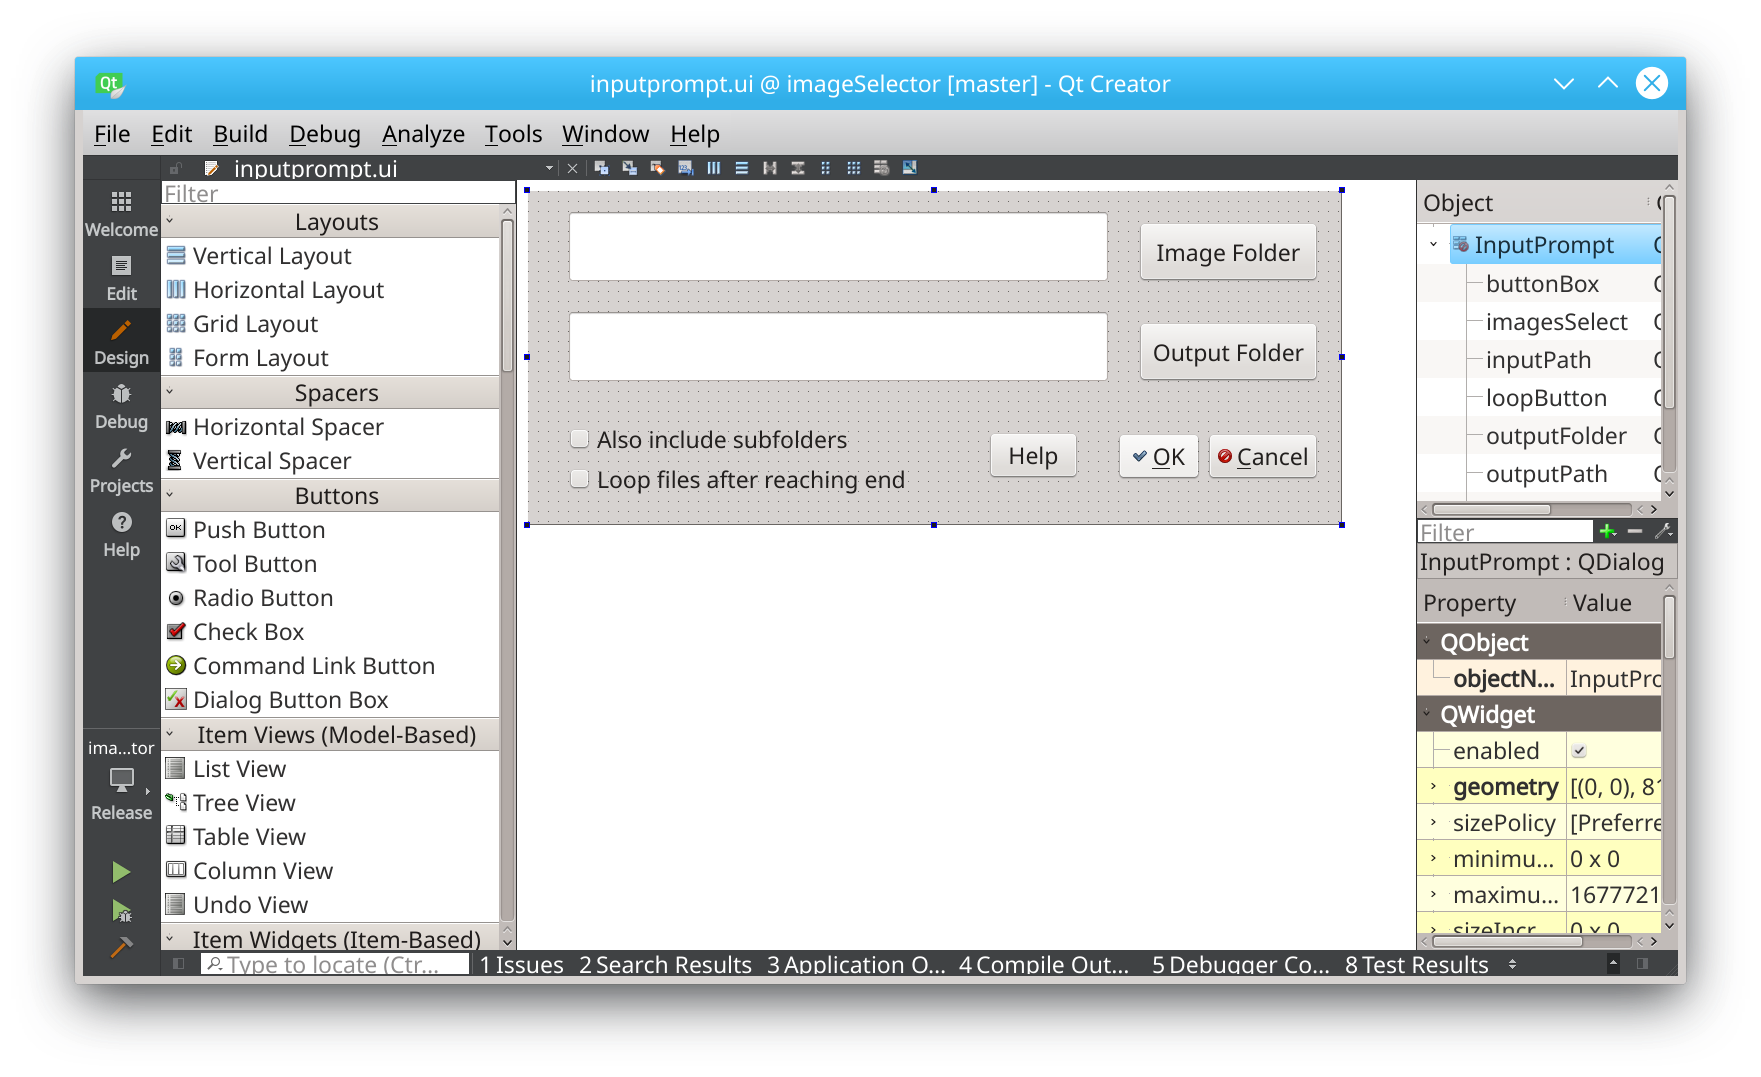Remove dynamic property with minus icon

coord(1635,531)
